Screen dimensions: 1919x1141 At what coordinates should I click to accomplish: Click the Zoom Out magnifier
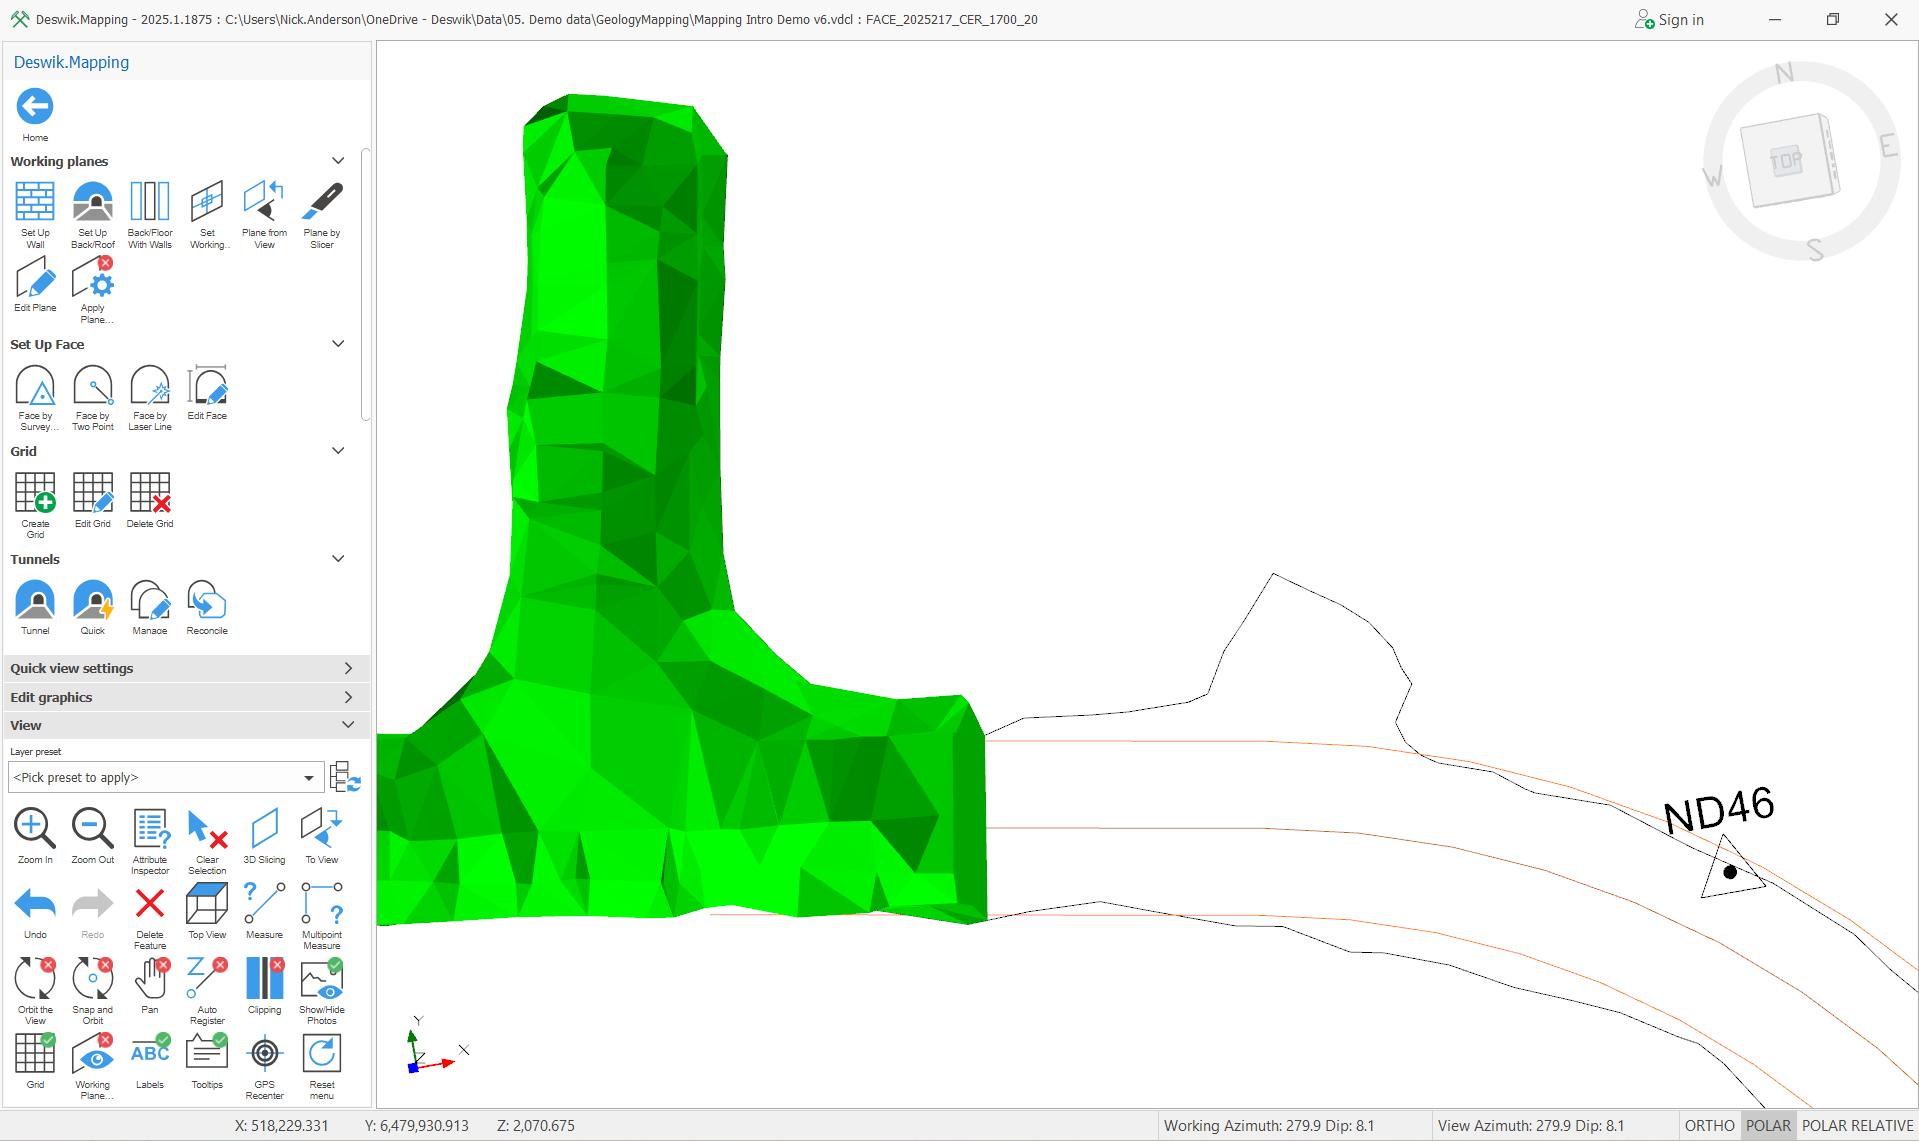(x=93, y=836)
